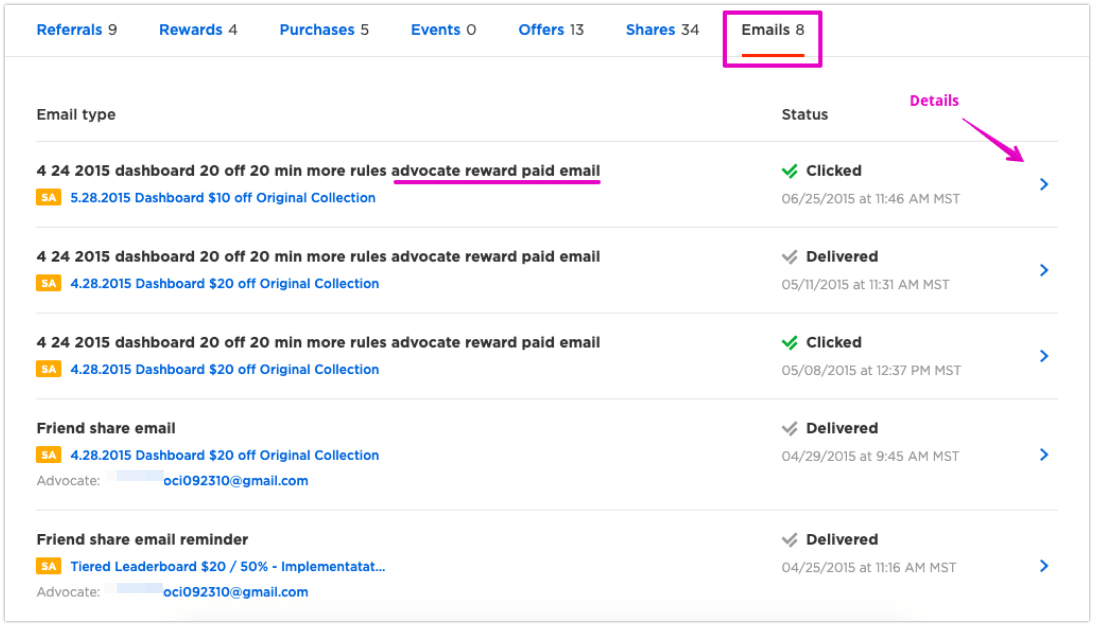
Task: Click green Clicked checkmark dated 06/25/2015
Action: coord(789,171)
